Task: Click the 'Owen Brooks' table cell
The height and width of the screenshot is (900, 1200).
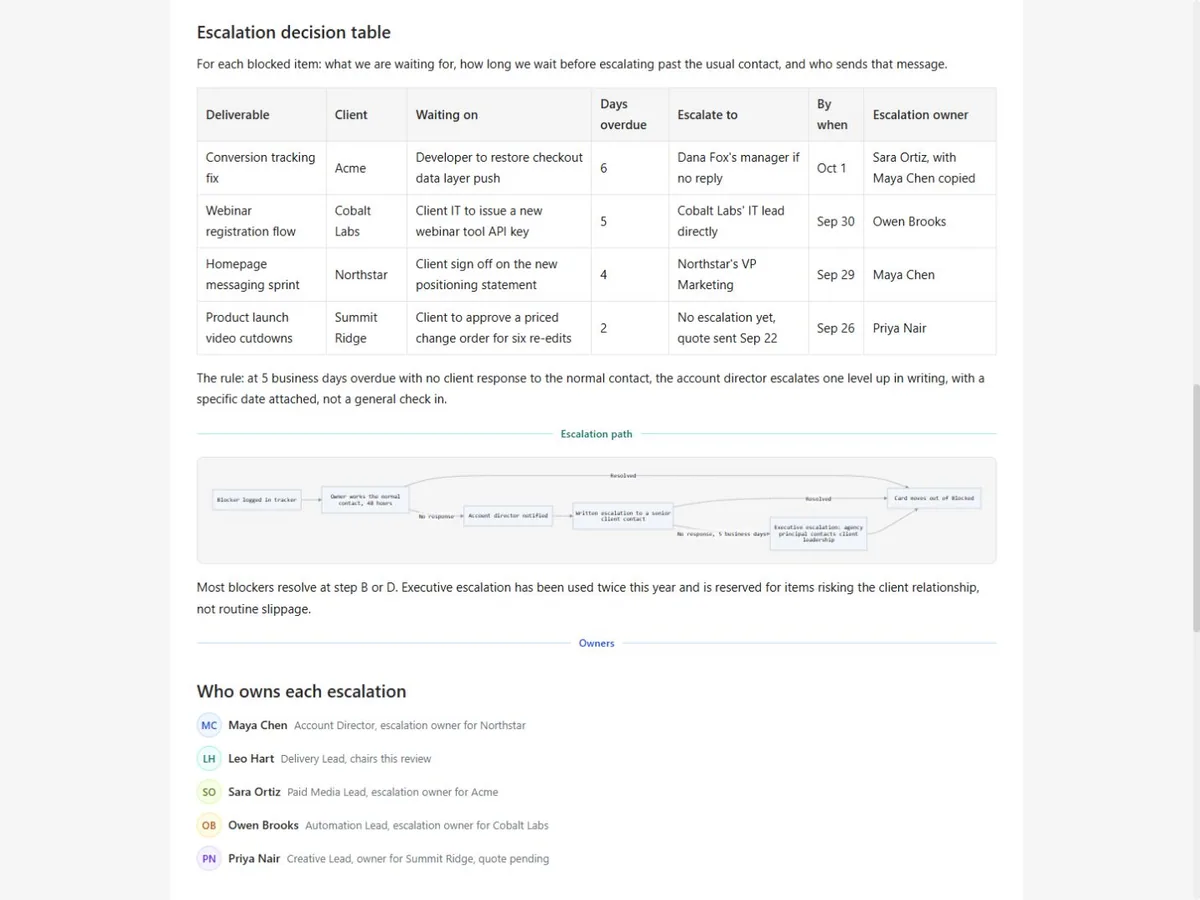Action: (x=930, y=221)
